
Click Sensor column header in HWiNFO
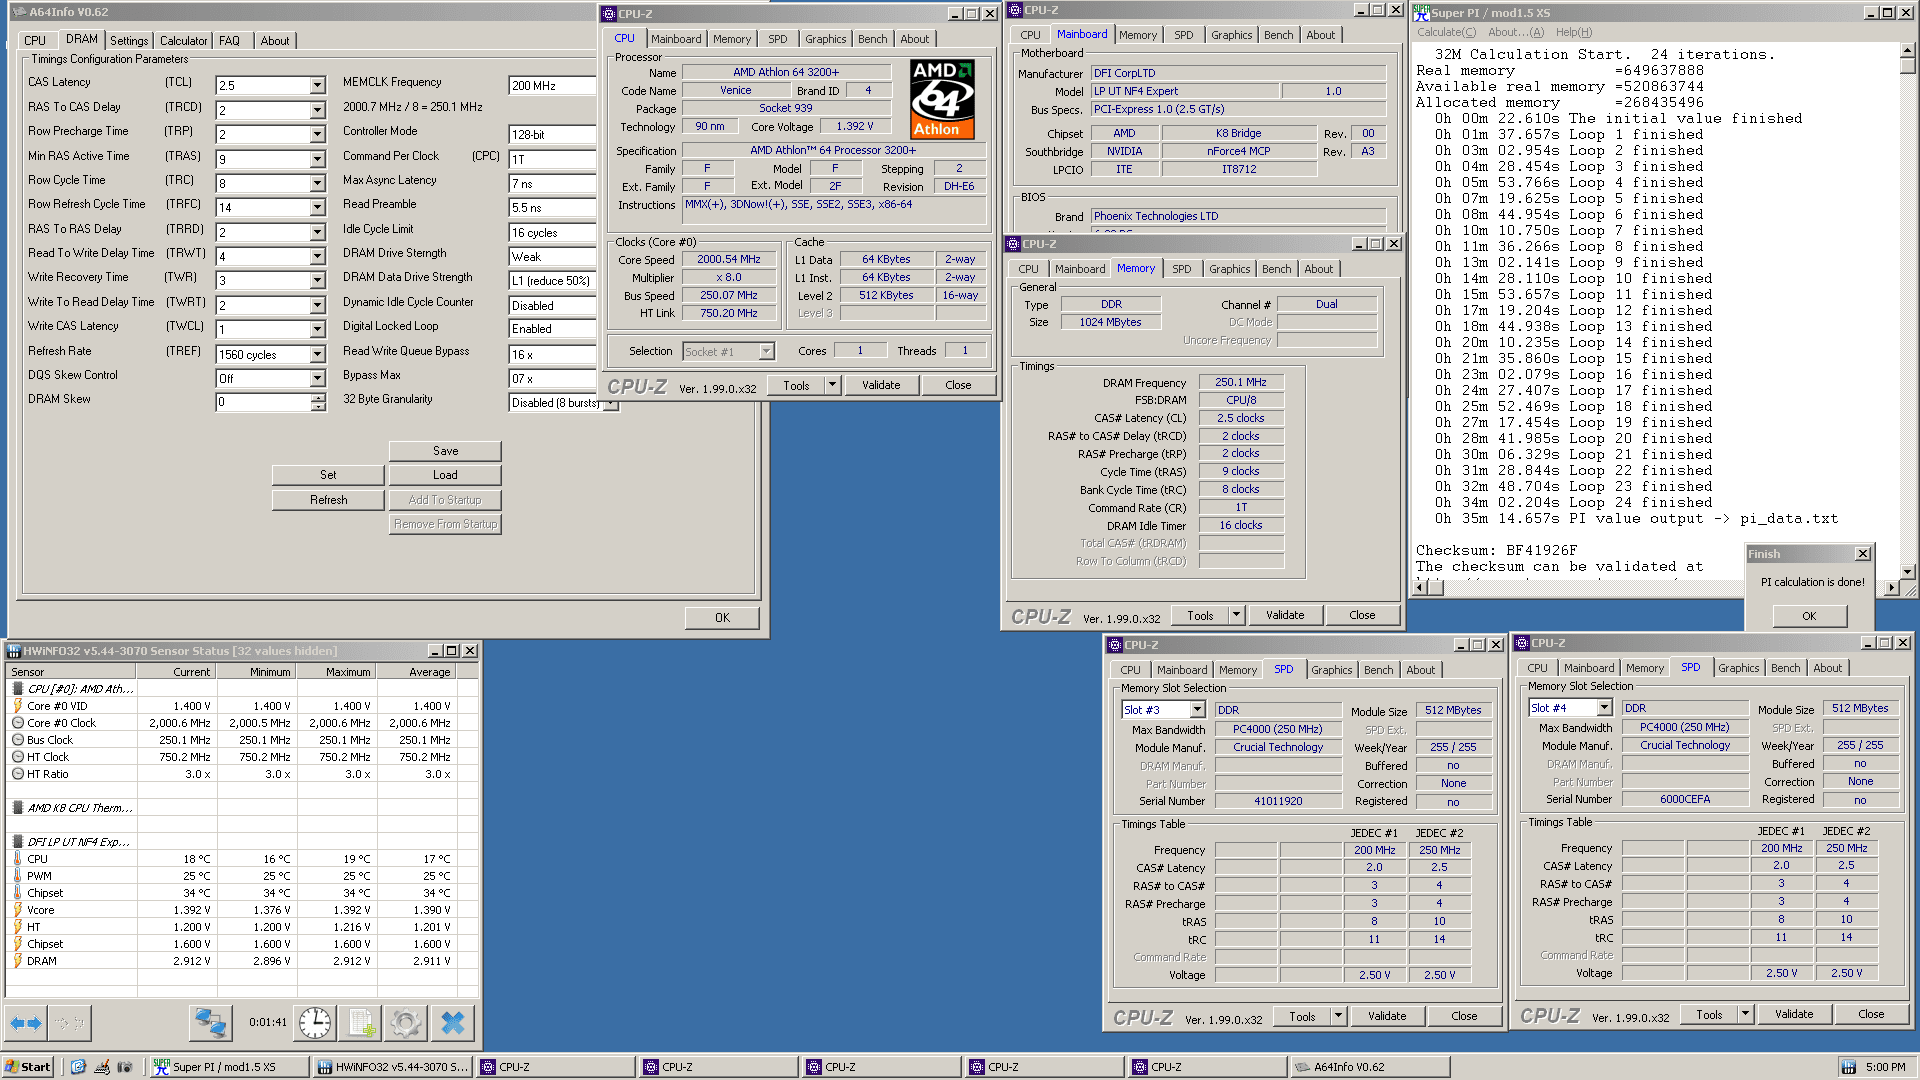tap(70, 672)
